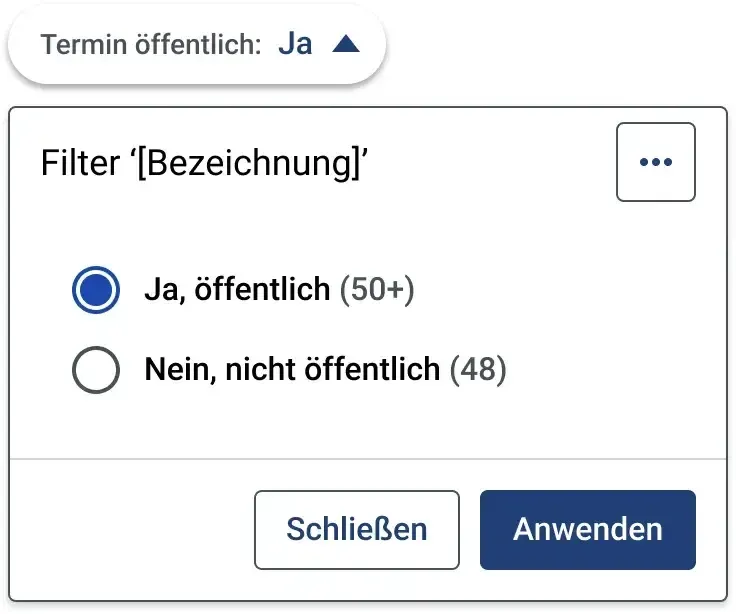Click the (48) count next to Nein
This screenshot has height=614, width=736.
coord(478,370)
